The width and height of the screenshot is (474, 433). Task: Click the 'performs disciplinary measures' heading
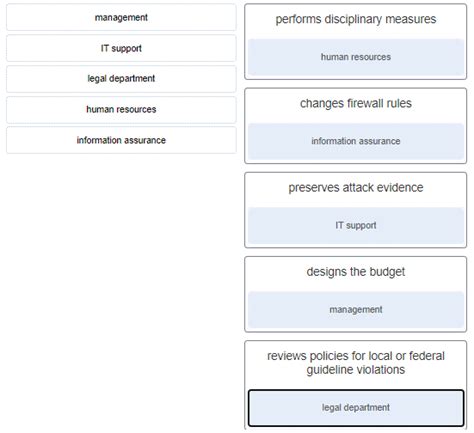click(356, 19)
